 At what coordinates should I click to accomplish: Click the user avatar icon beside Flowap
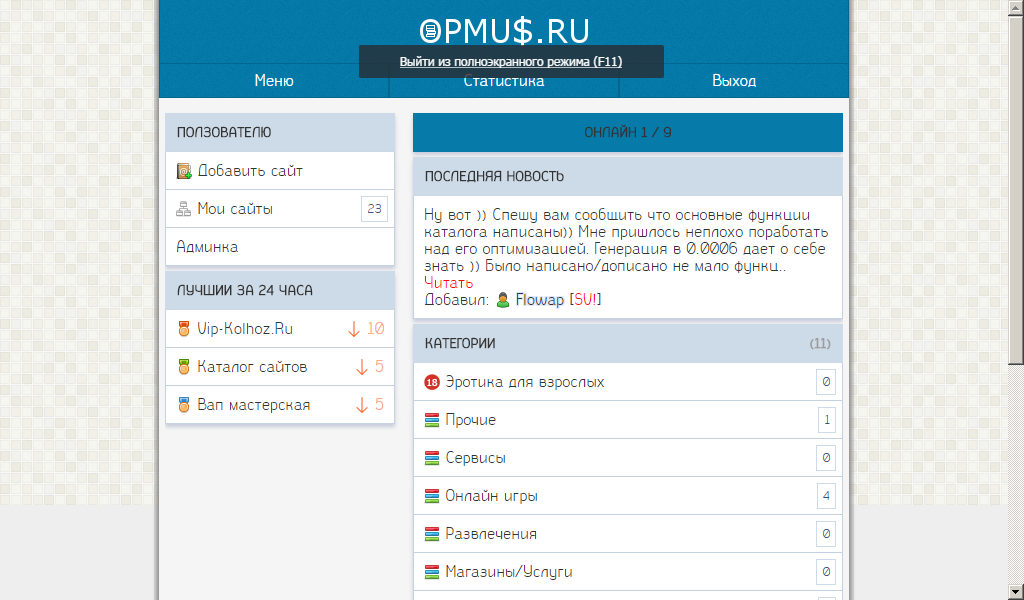click(x=503, y=300)
